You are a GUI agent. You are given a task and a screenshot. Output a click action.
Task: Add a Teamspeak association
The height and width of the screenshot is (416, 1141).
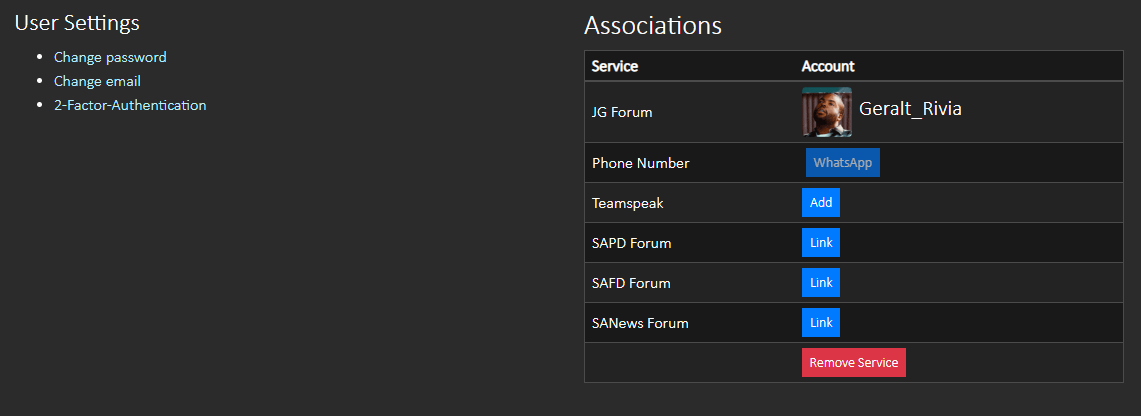tap(821, 203)
